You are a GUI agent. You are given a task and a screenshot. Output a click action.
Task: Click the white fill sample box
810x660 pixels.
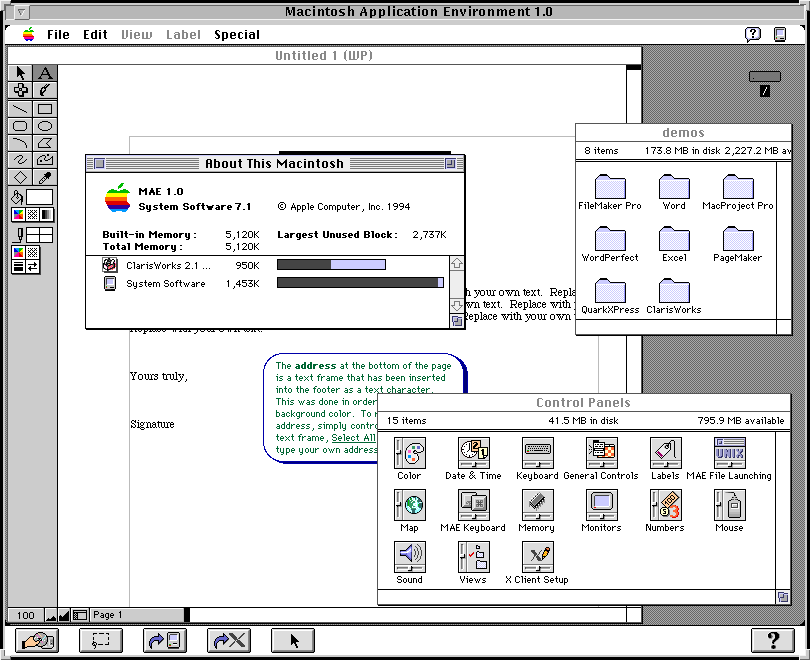click(39, 197)
